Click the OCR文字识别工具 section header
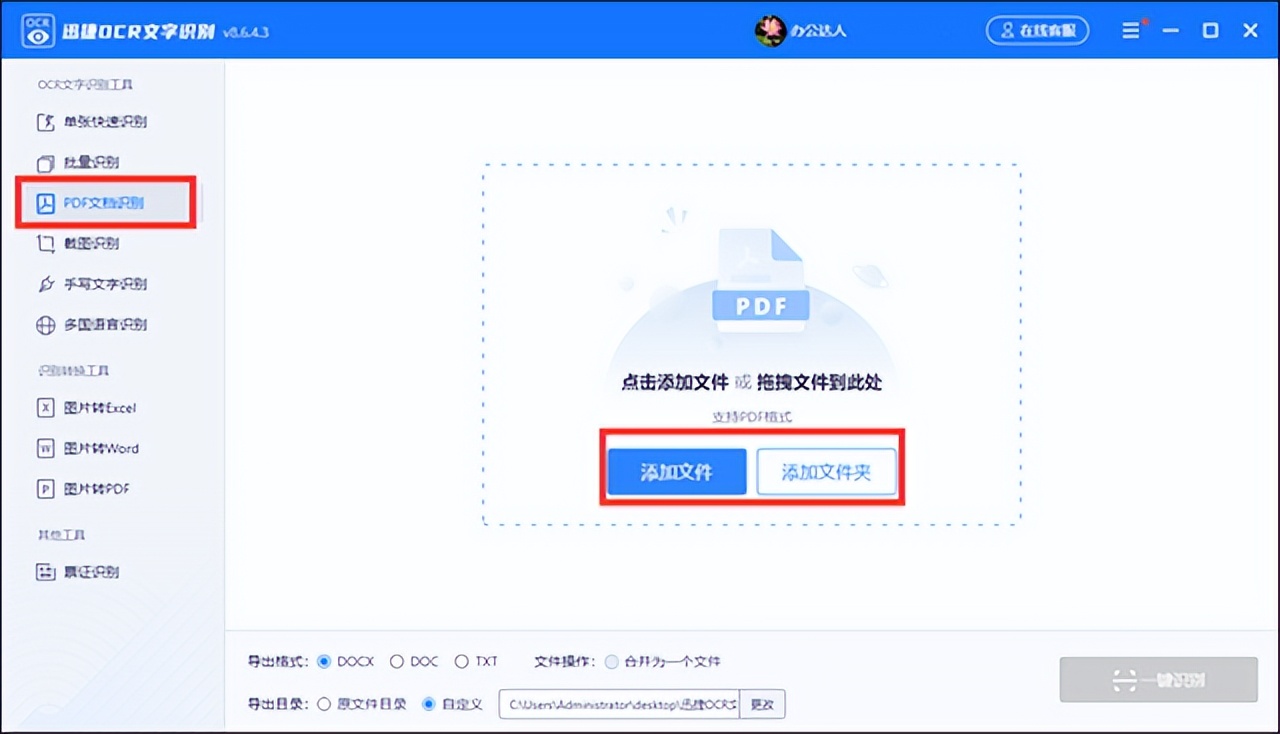 (86, 85)
